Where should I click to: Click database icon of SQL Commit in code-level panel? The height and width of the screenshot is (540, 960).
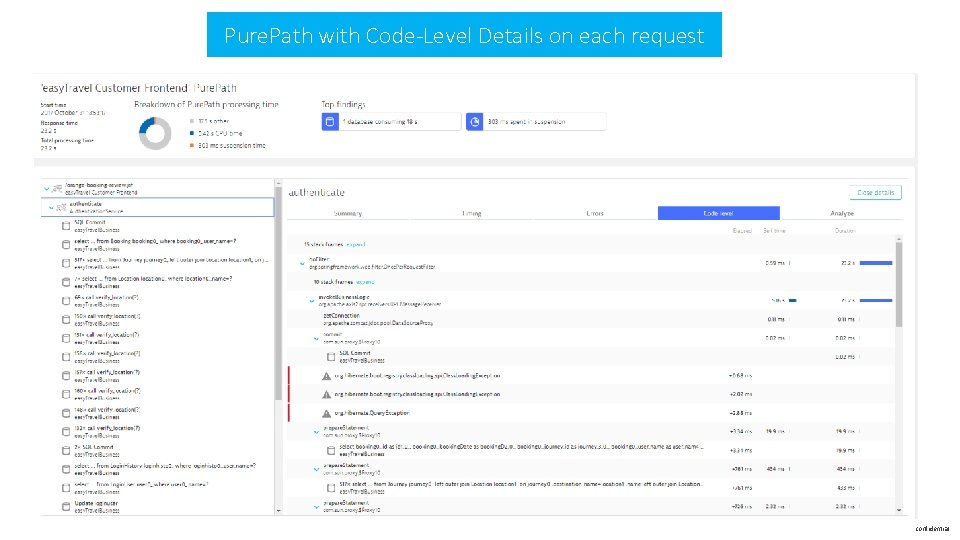[x=331, y=357]
